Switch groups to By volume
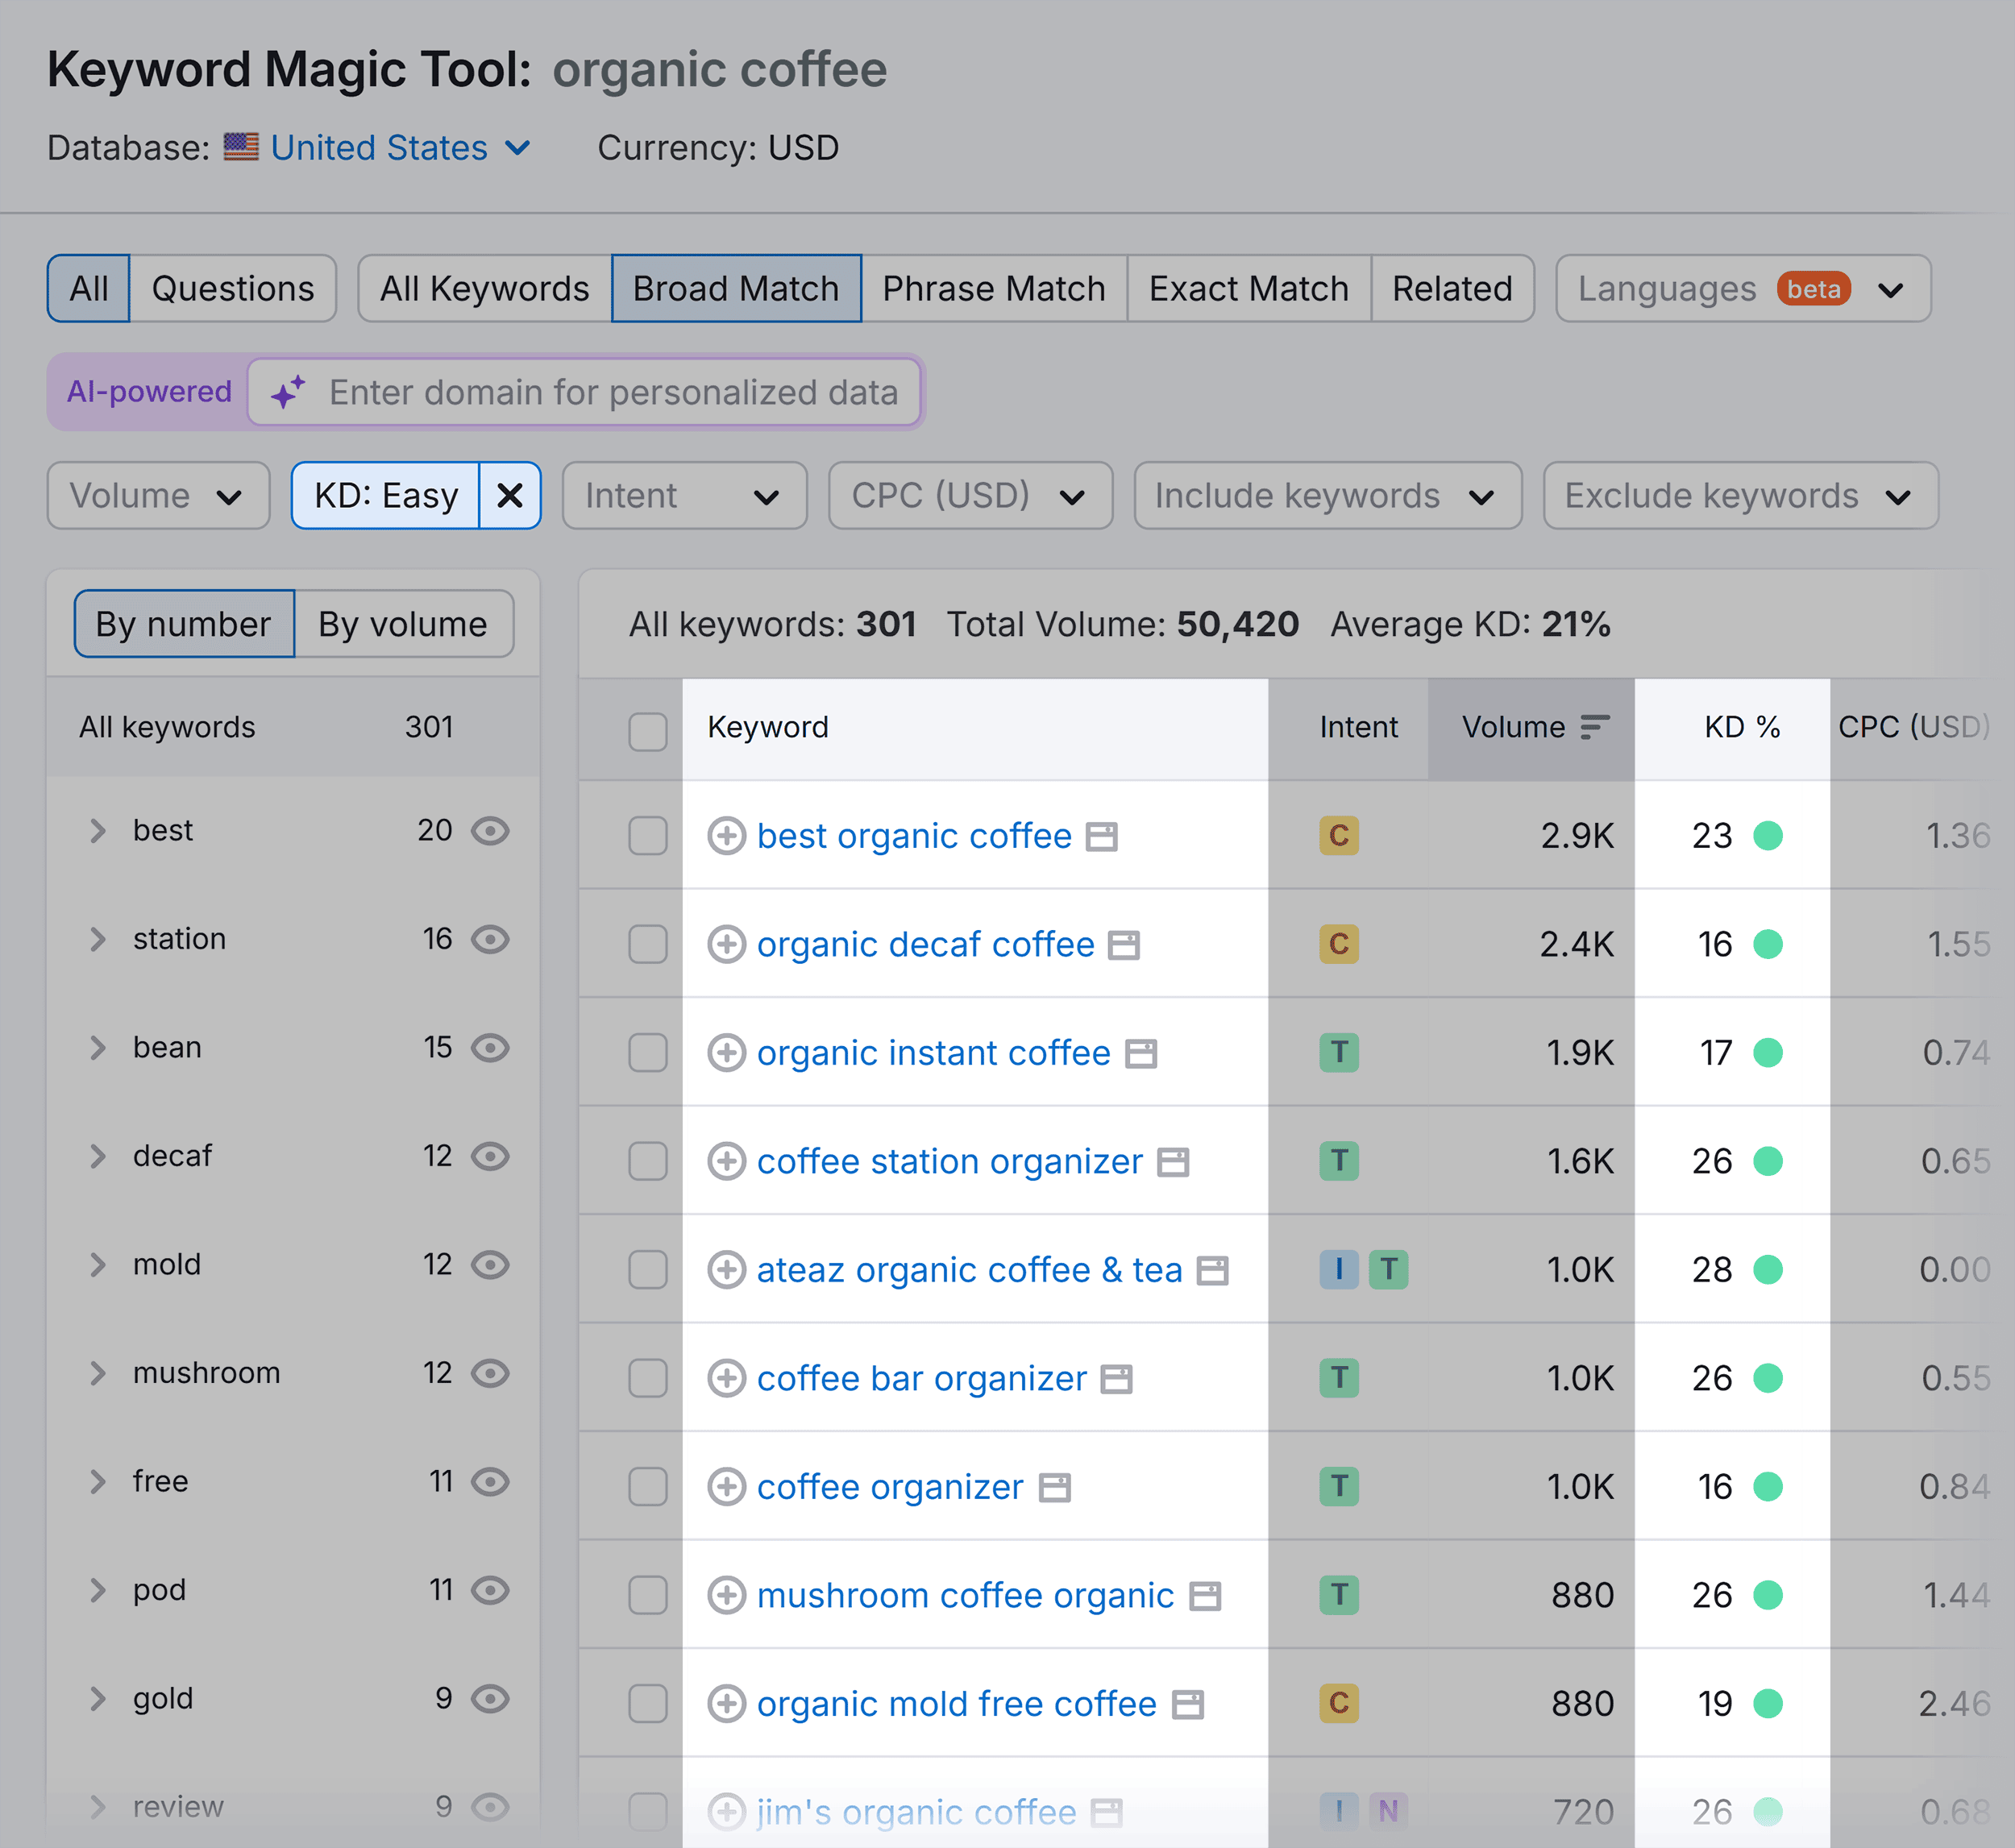This screenshot has height=1848, width=2015. pos(403,624)
